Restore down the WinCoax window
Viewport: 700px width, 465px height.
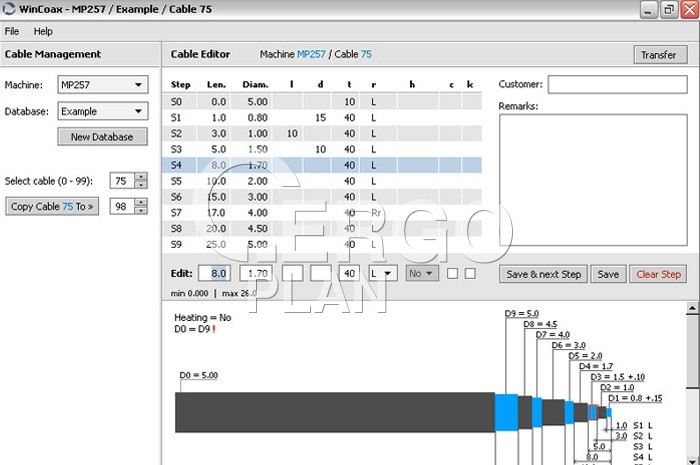click(x=668, y=9)
